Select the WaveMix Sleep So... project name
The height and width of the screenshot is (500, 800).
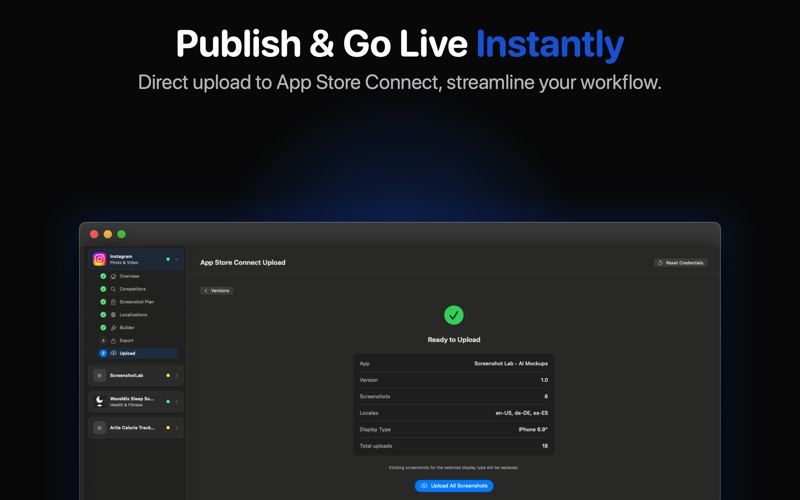pos(132,398)
